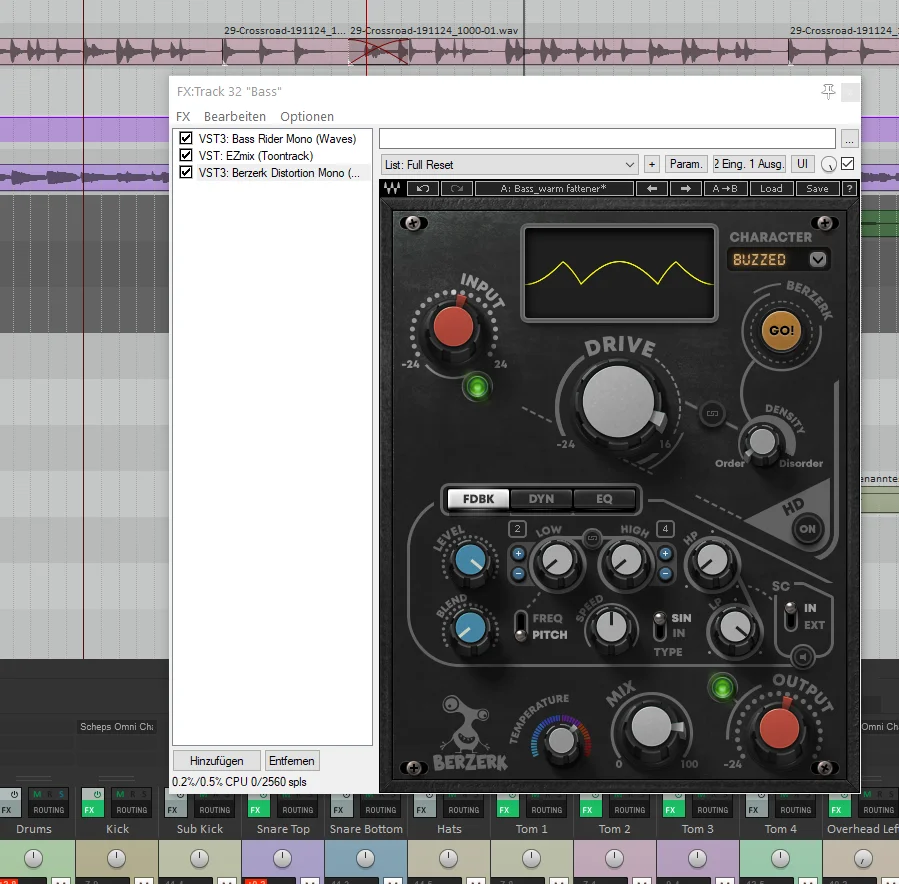Click the sidechain monitor speaker icon

click(x=802, y=657)
